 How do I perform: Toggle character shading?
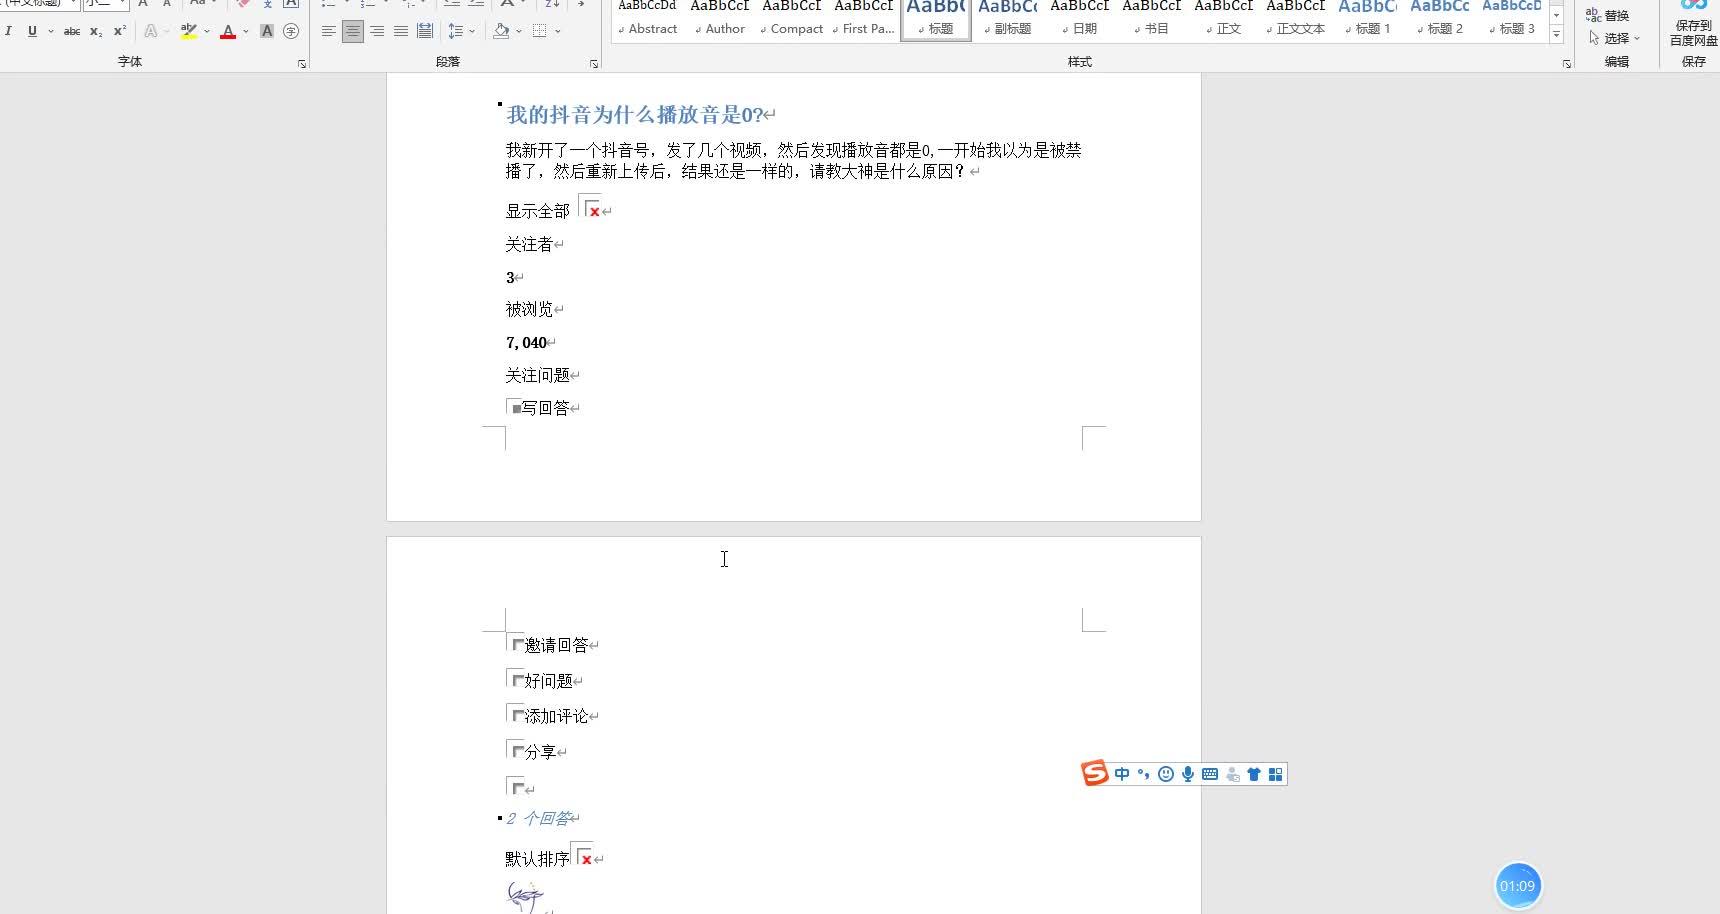pyautogui.click(x=267, y=31)
